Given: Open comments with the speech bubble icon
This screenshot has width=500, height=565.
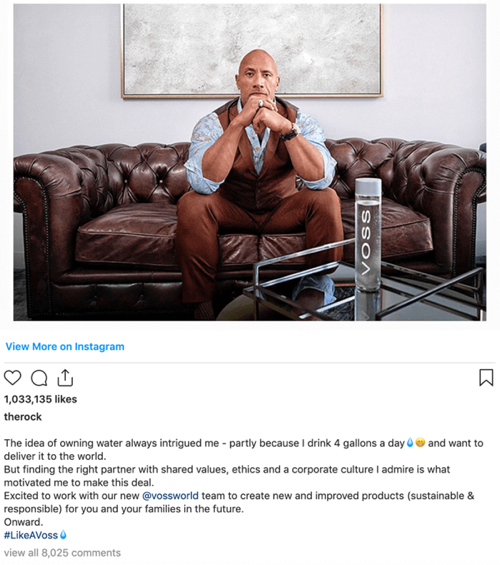Looking at the screenshot, I should (39, 378).
